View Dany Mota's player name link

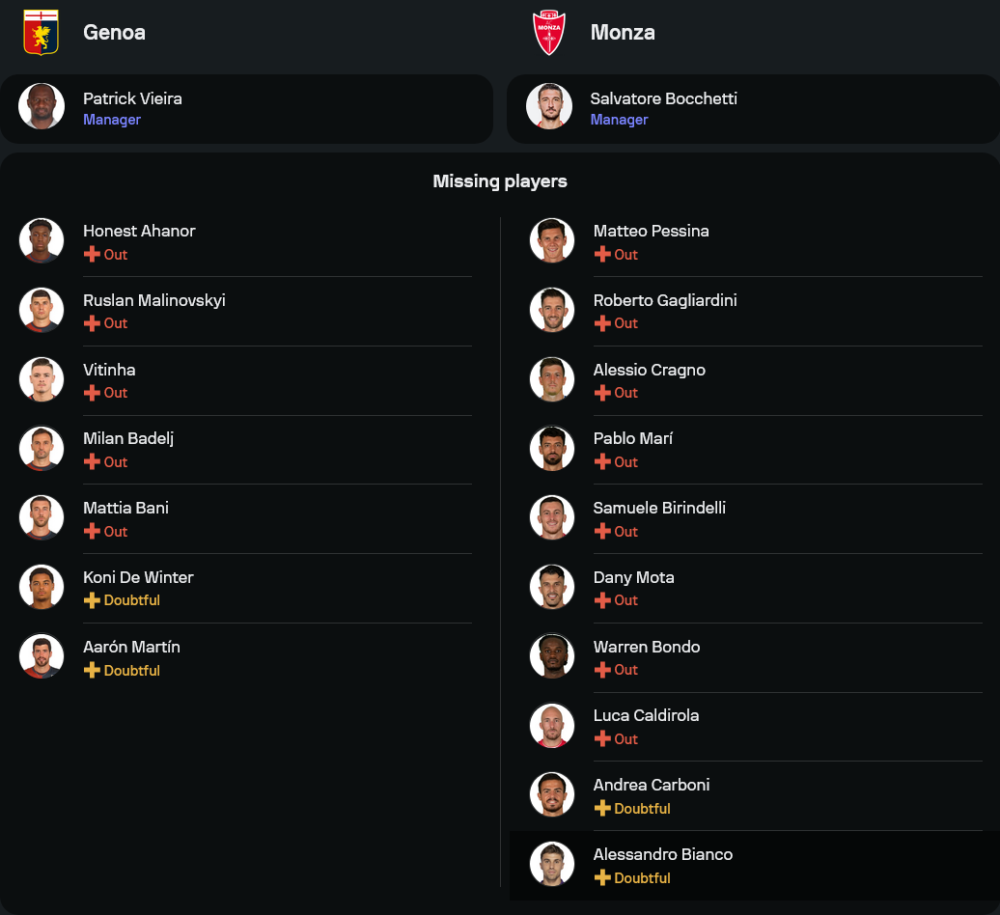tap(633, 578)
